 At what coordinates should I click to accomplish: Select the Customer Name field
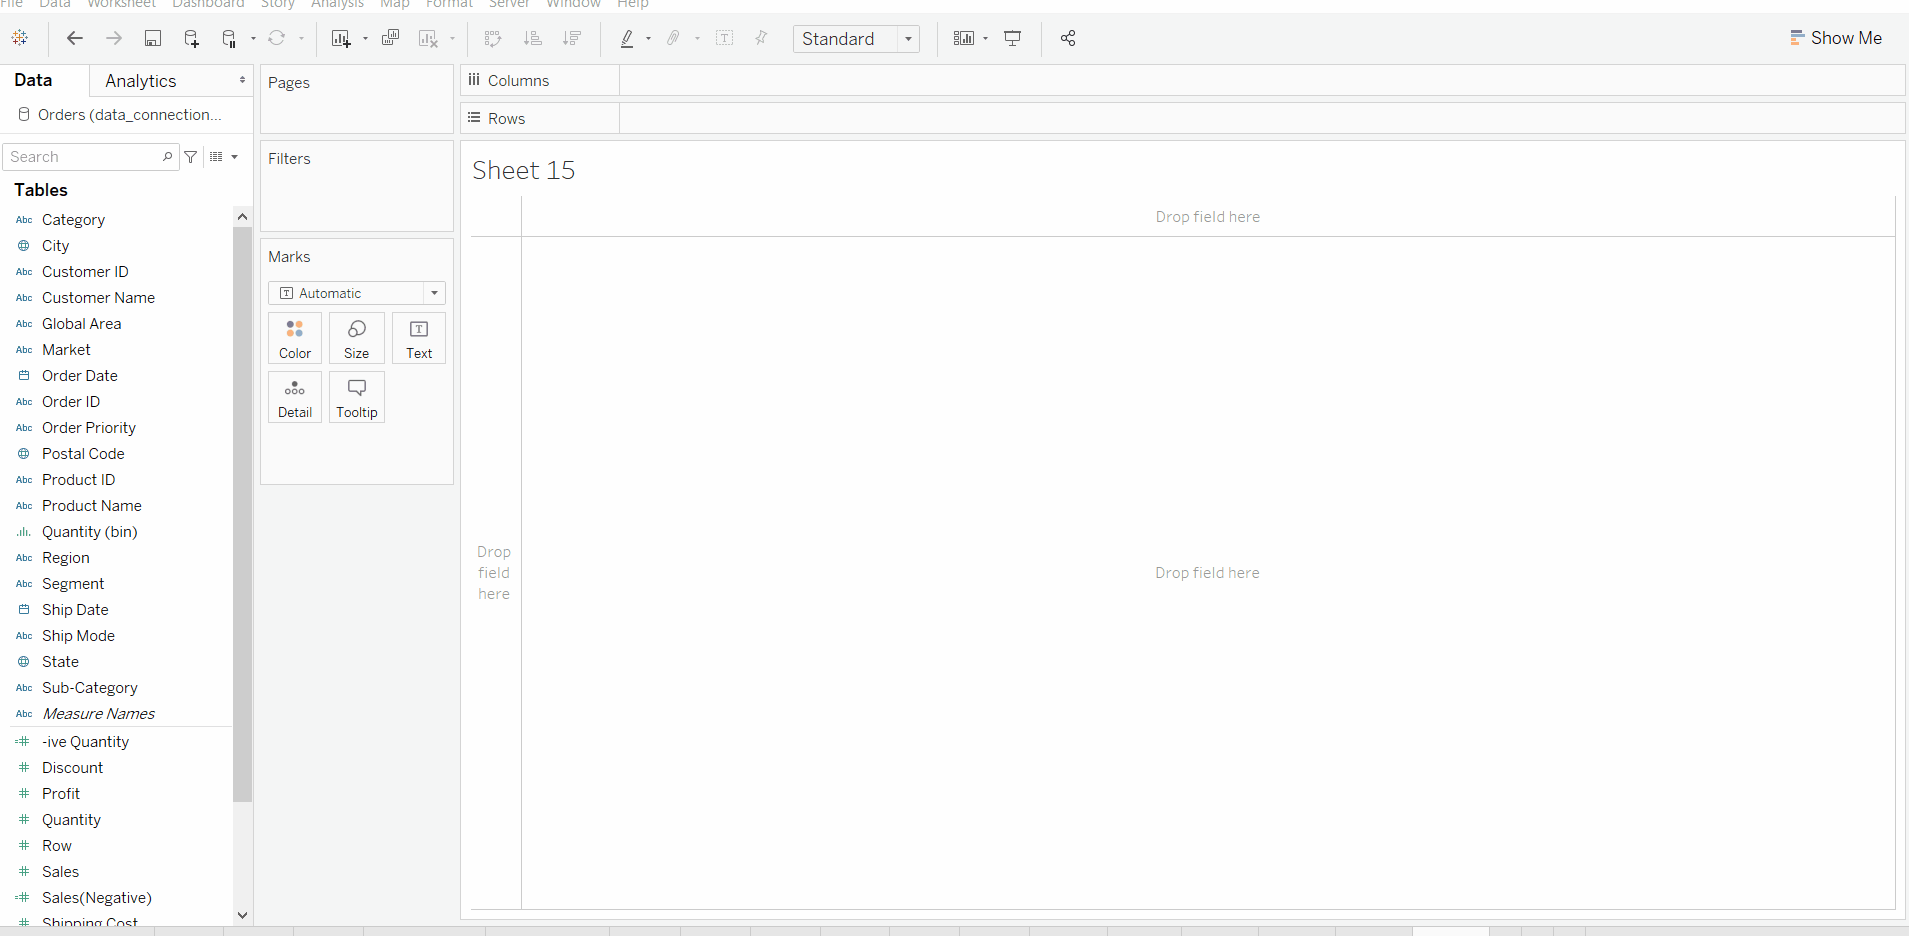point(98,298)
